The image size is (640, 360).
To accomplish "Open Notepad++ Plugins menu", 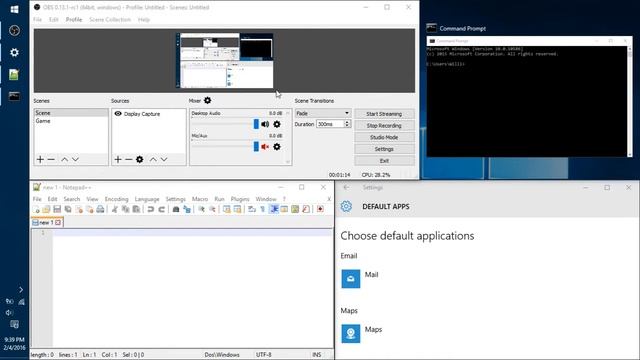I will click(x=240, y=199).
